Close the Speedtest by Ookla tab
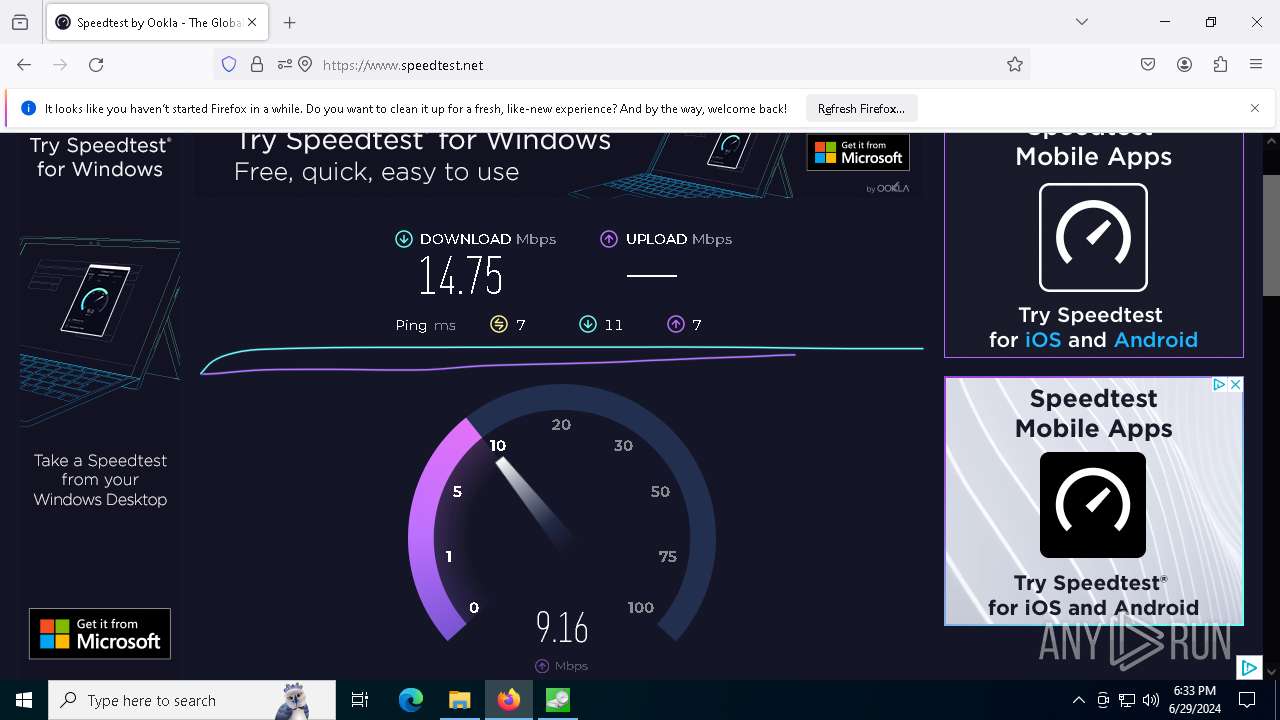 click(x=252, y=22)
